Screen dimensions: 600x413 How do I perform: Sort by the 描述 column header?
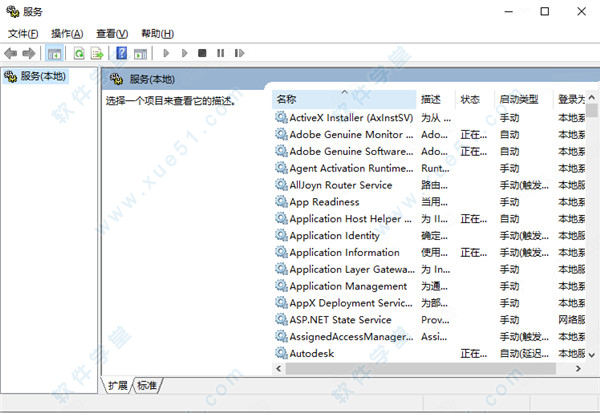(436, 100)
